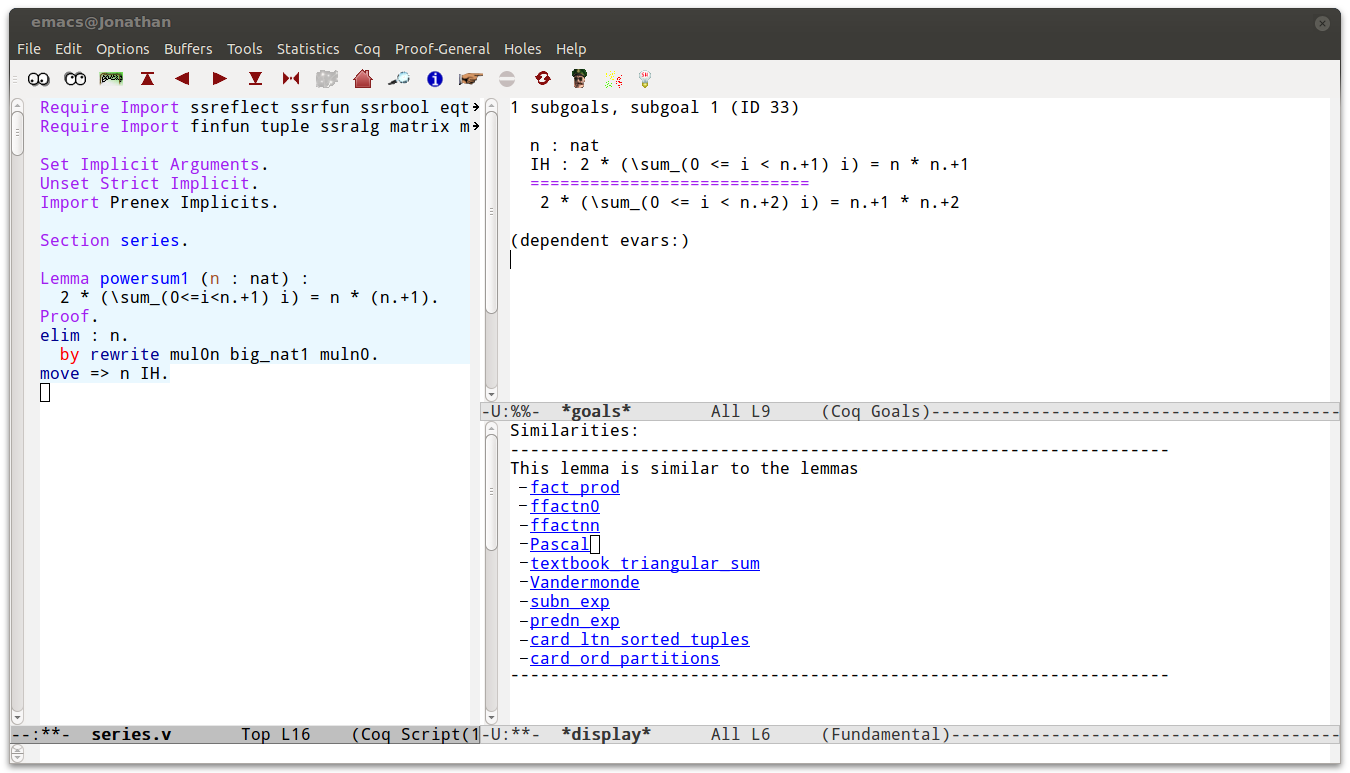Retract buffer with the up-arrow-bar icon

pos(148,78)
